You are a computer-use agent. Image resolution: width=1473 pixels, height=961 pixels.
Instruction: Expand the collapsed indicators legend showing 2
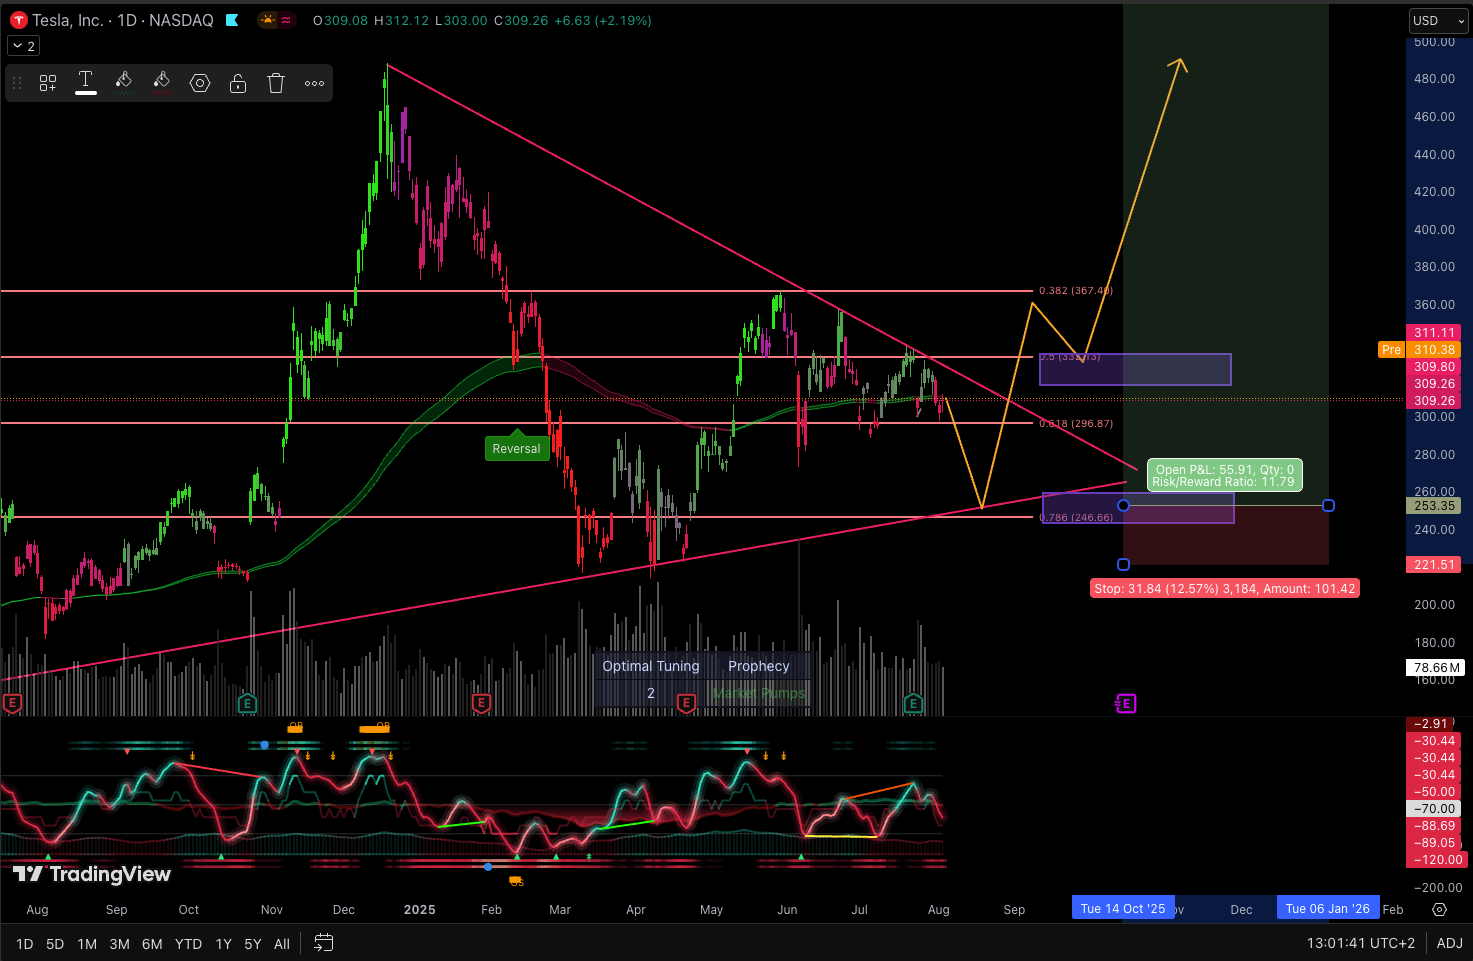[23, 46]
